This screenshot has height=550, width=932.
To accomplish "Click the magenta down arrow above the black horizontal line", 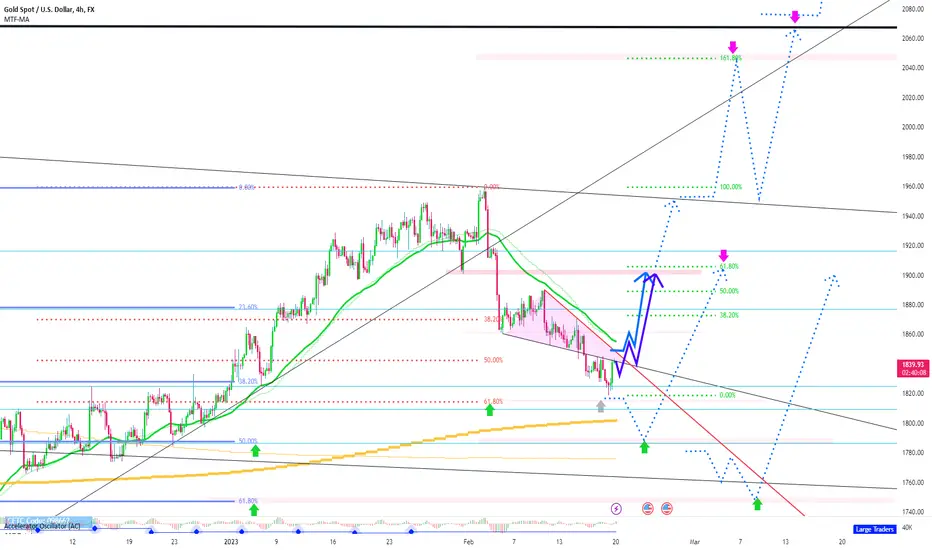I will tap(795, 17).
